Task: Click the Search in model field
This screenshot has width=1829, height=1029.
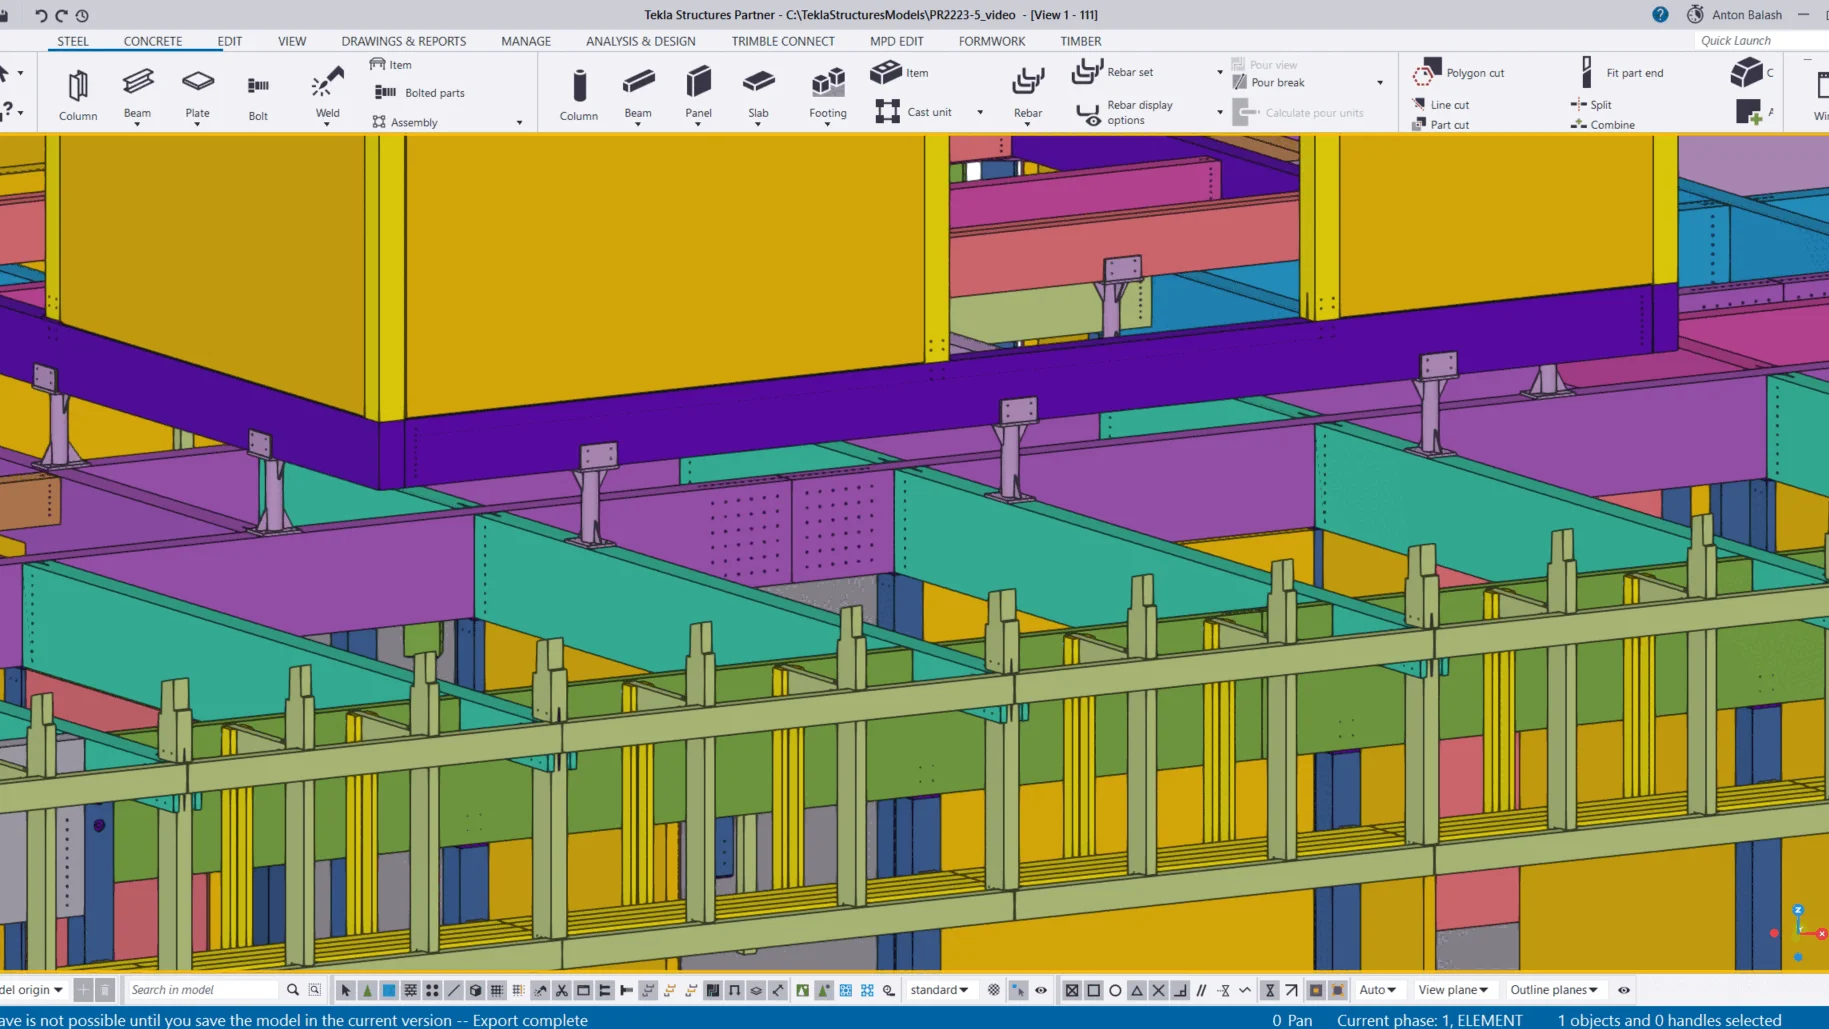Action: [x=203, y=990]
